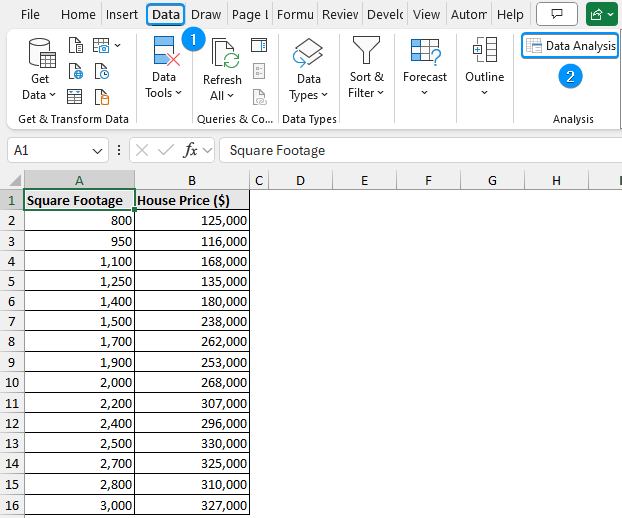The image size is (622, 518).
Task: Click the Data Analysis button
Action: pos(570,46)
